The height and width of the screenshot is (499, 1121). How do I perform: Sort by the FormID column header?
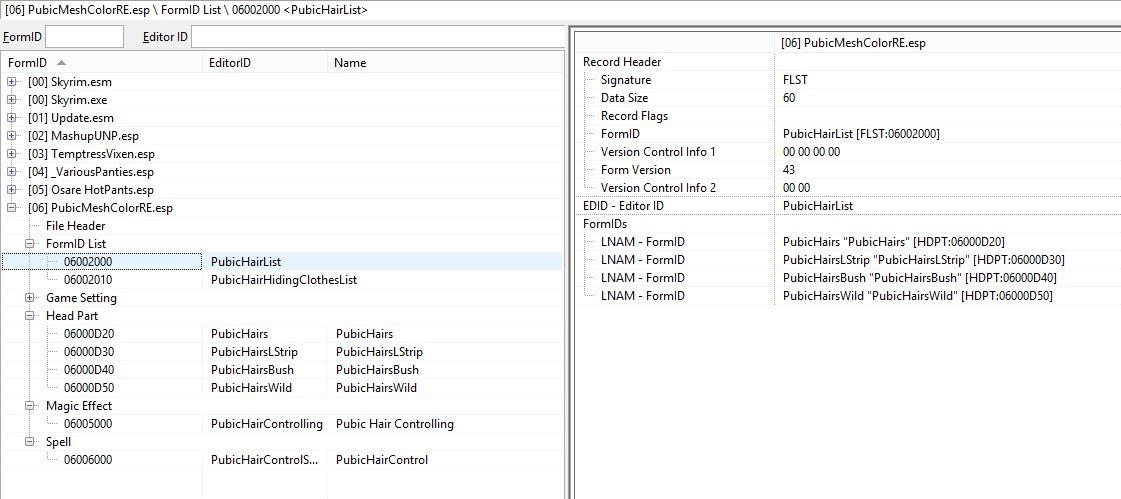pos(102,63)
